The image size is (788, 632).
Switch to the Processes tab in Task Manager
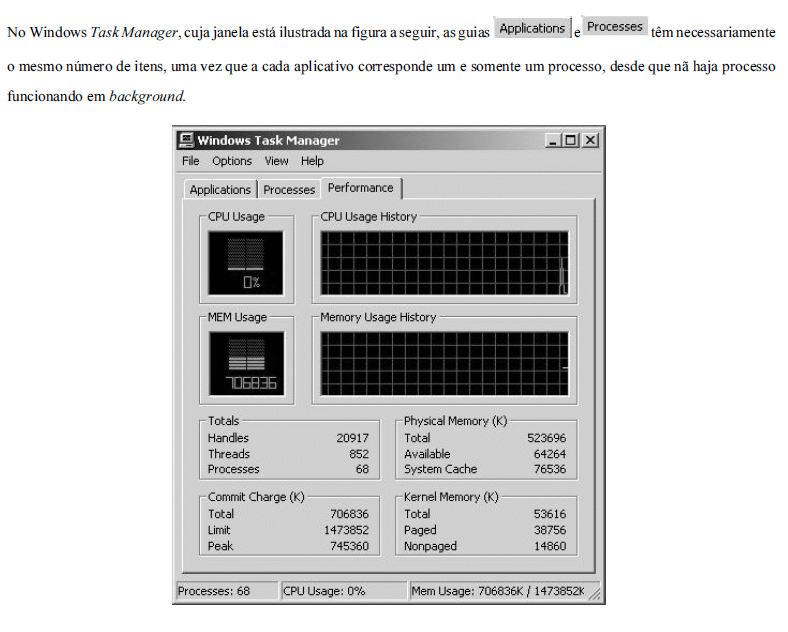289,189
